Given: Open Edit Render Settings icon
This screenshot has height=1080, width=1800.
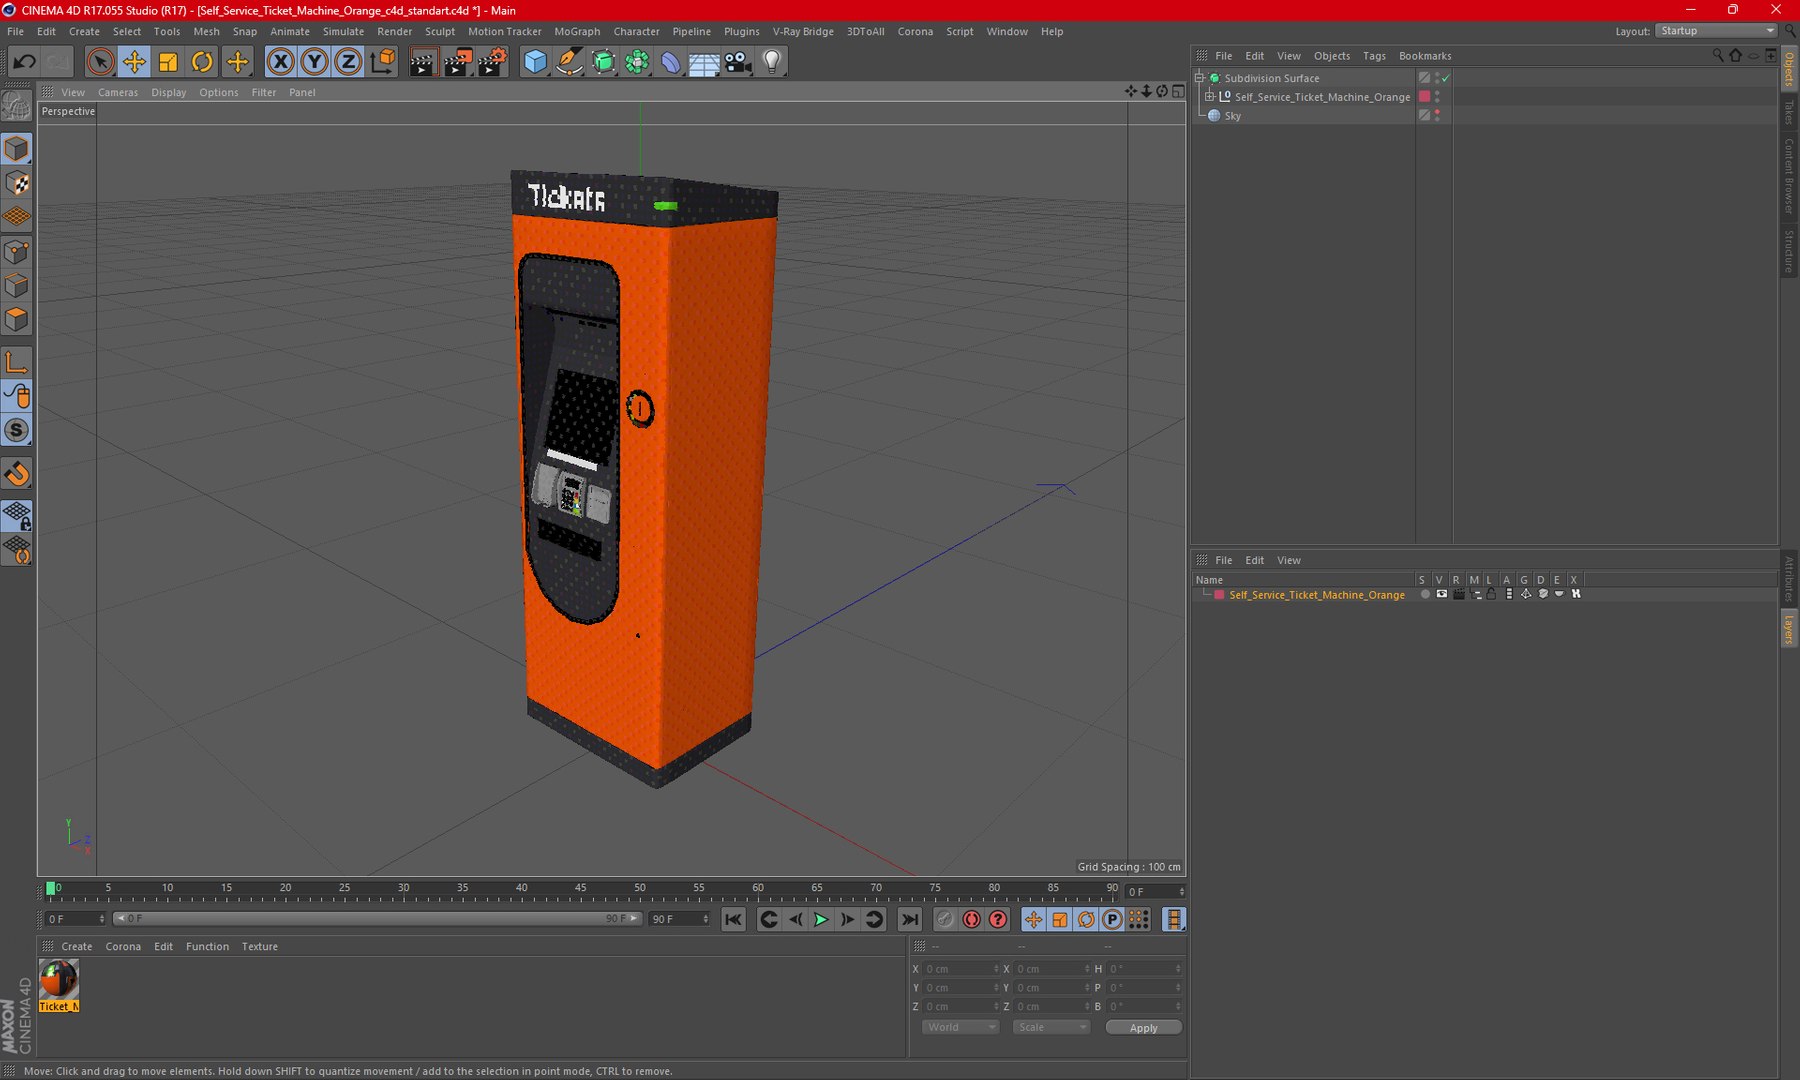Looking at the screenshot, I should pyautogui.click(x=492, y=62).
